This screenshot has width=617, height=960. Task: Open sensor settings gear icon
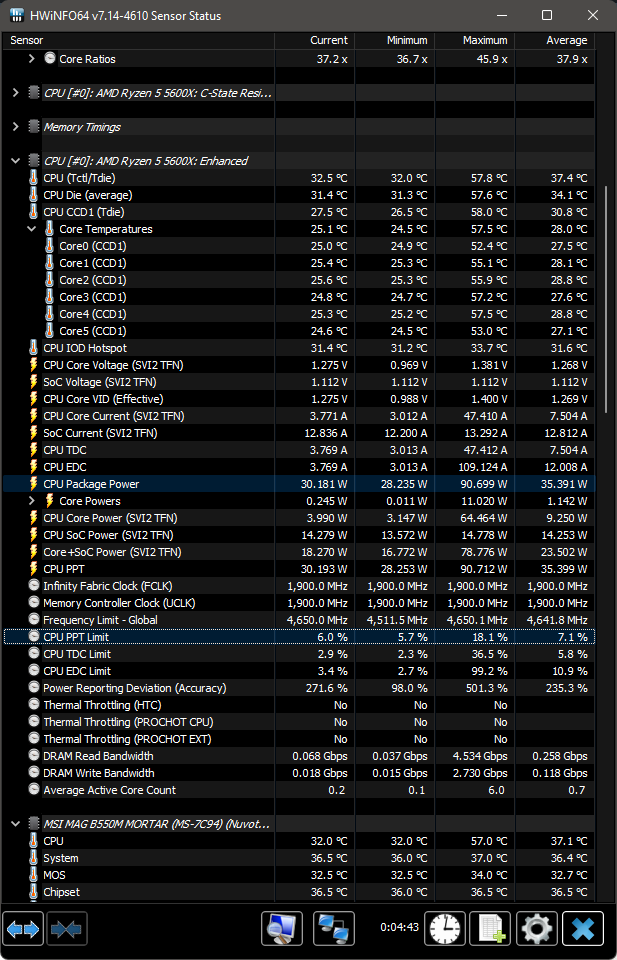point(536,929)
